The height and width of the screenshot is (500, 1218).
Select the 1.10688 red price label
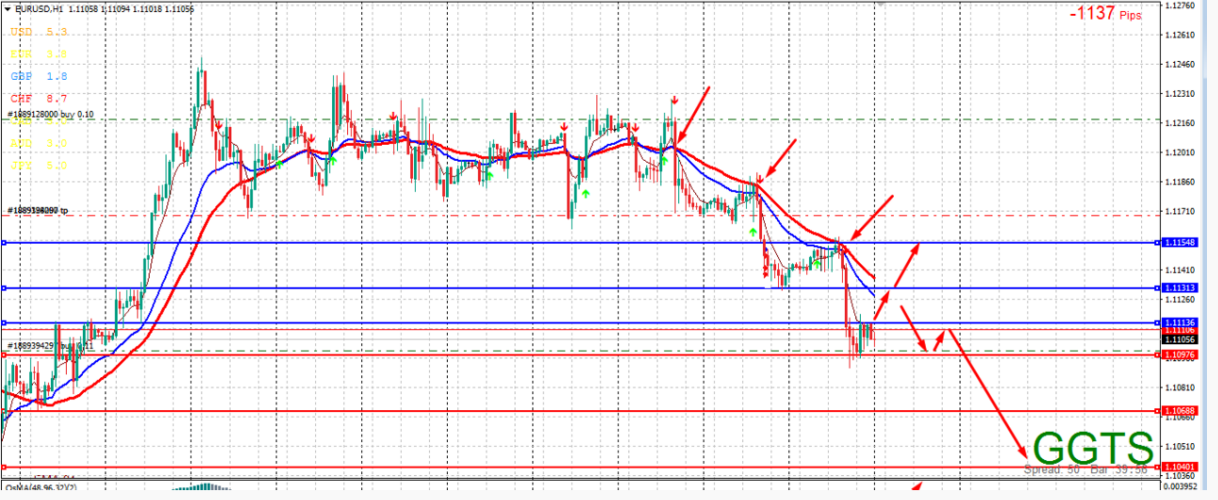[x=1181, y=411]
